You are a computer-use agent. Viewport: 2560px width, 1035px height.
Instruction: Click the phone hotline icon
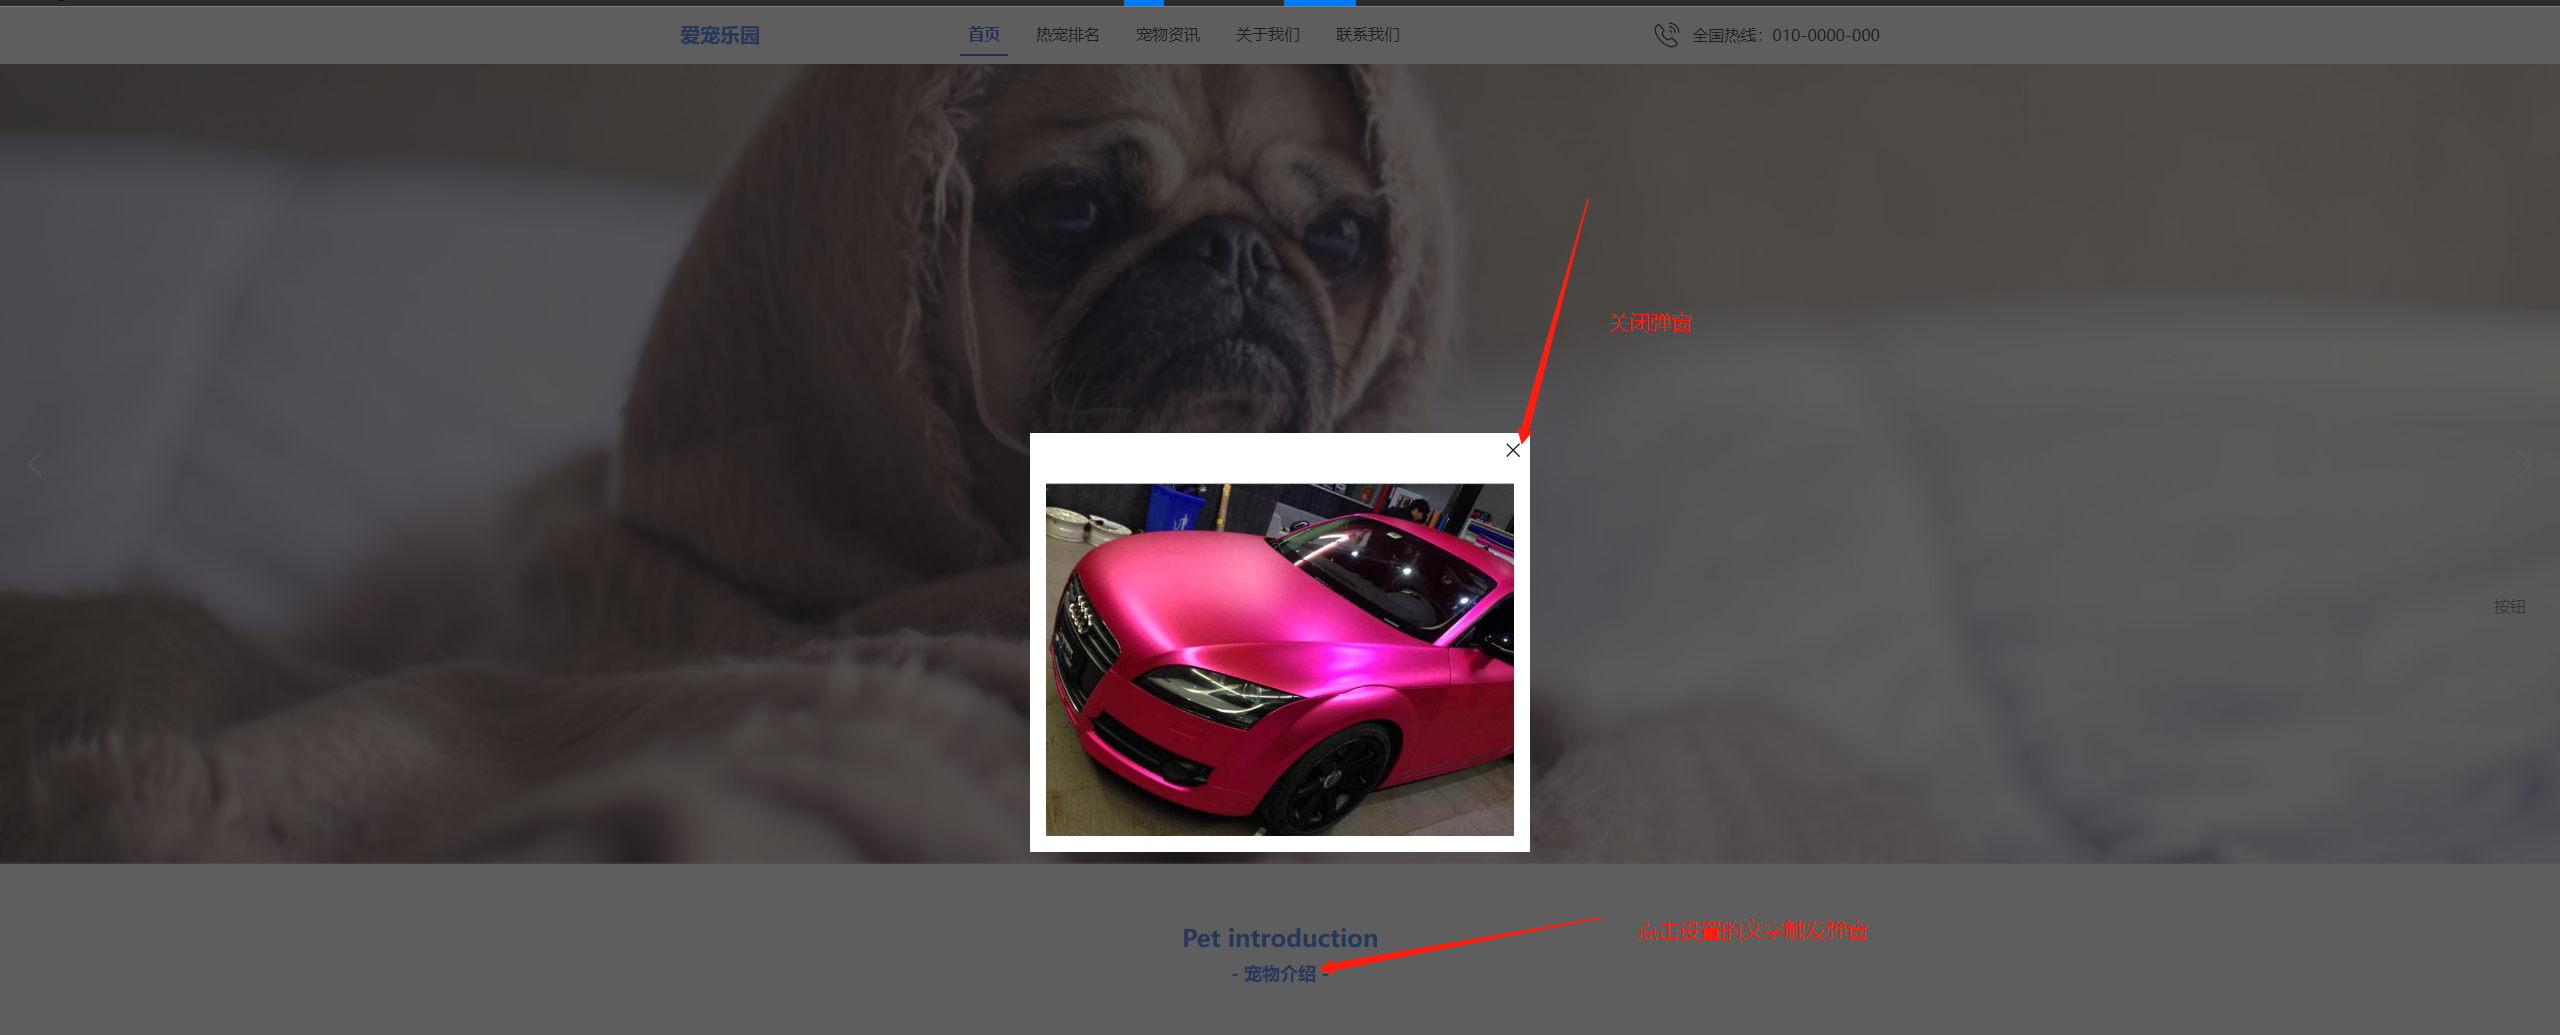point(1666,35)
